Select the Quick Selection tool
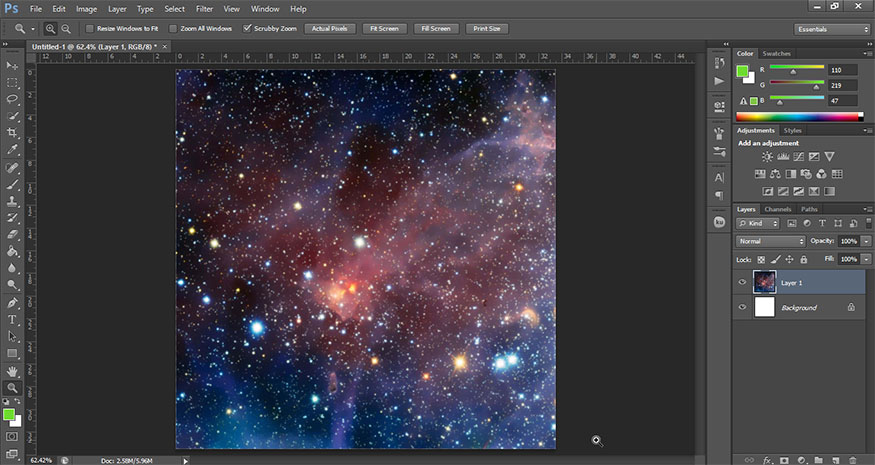The height and width of the screenshot is (465, 875). (x=12, y=116)
